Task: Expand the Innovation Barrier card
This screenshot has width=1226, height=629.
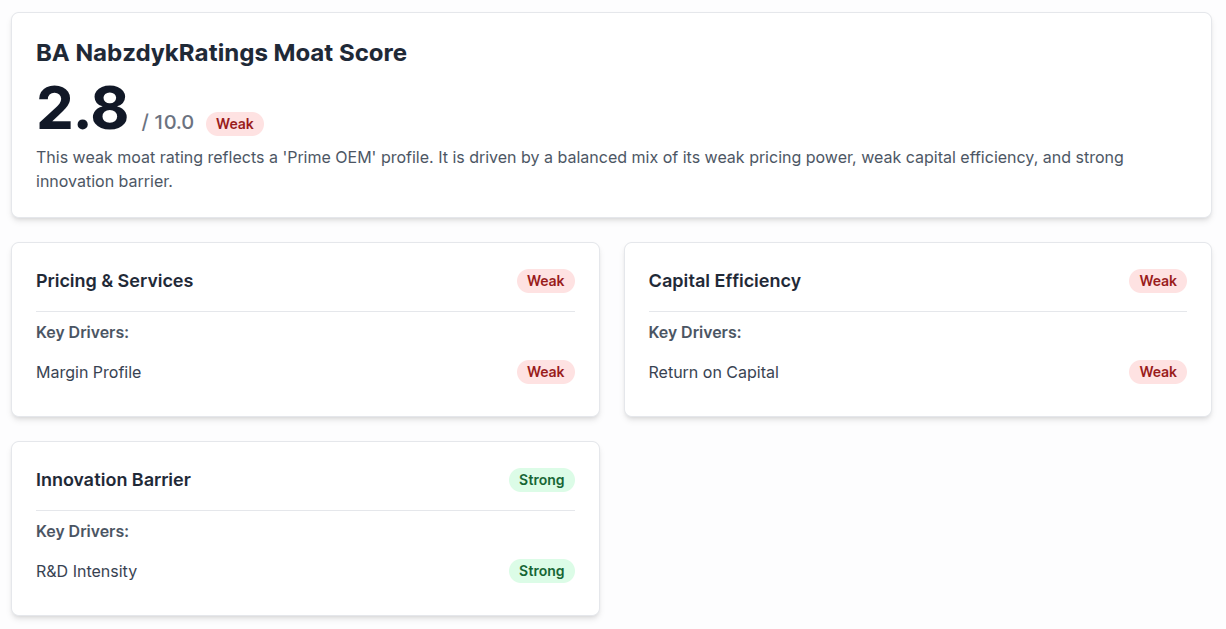Action: (x=113, y=480)
